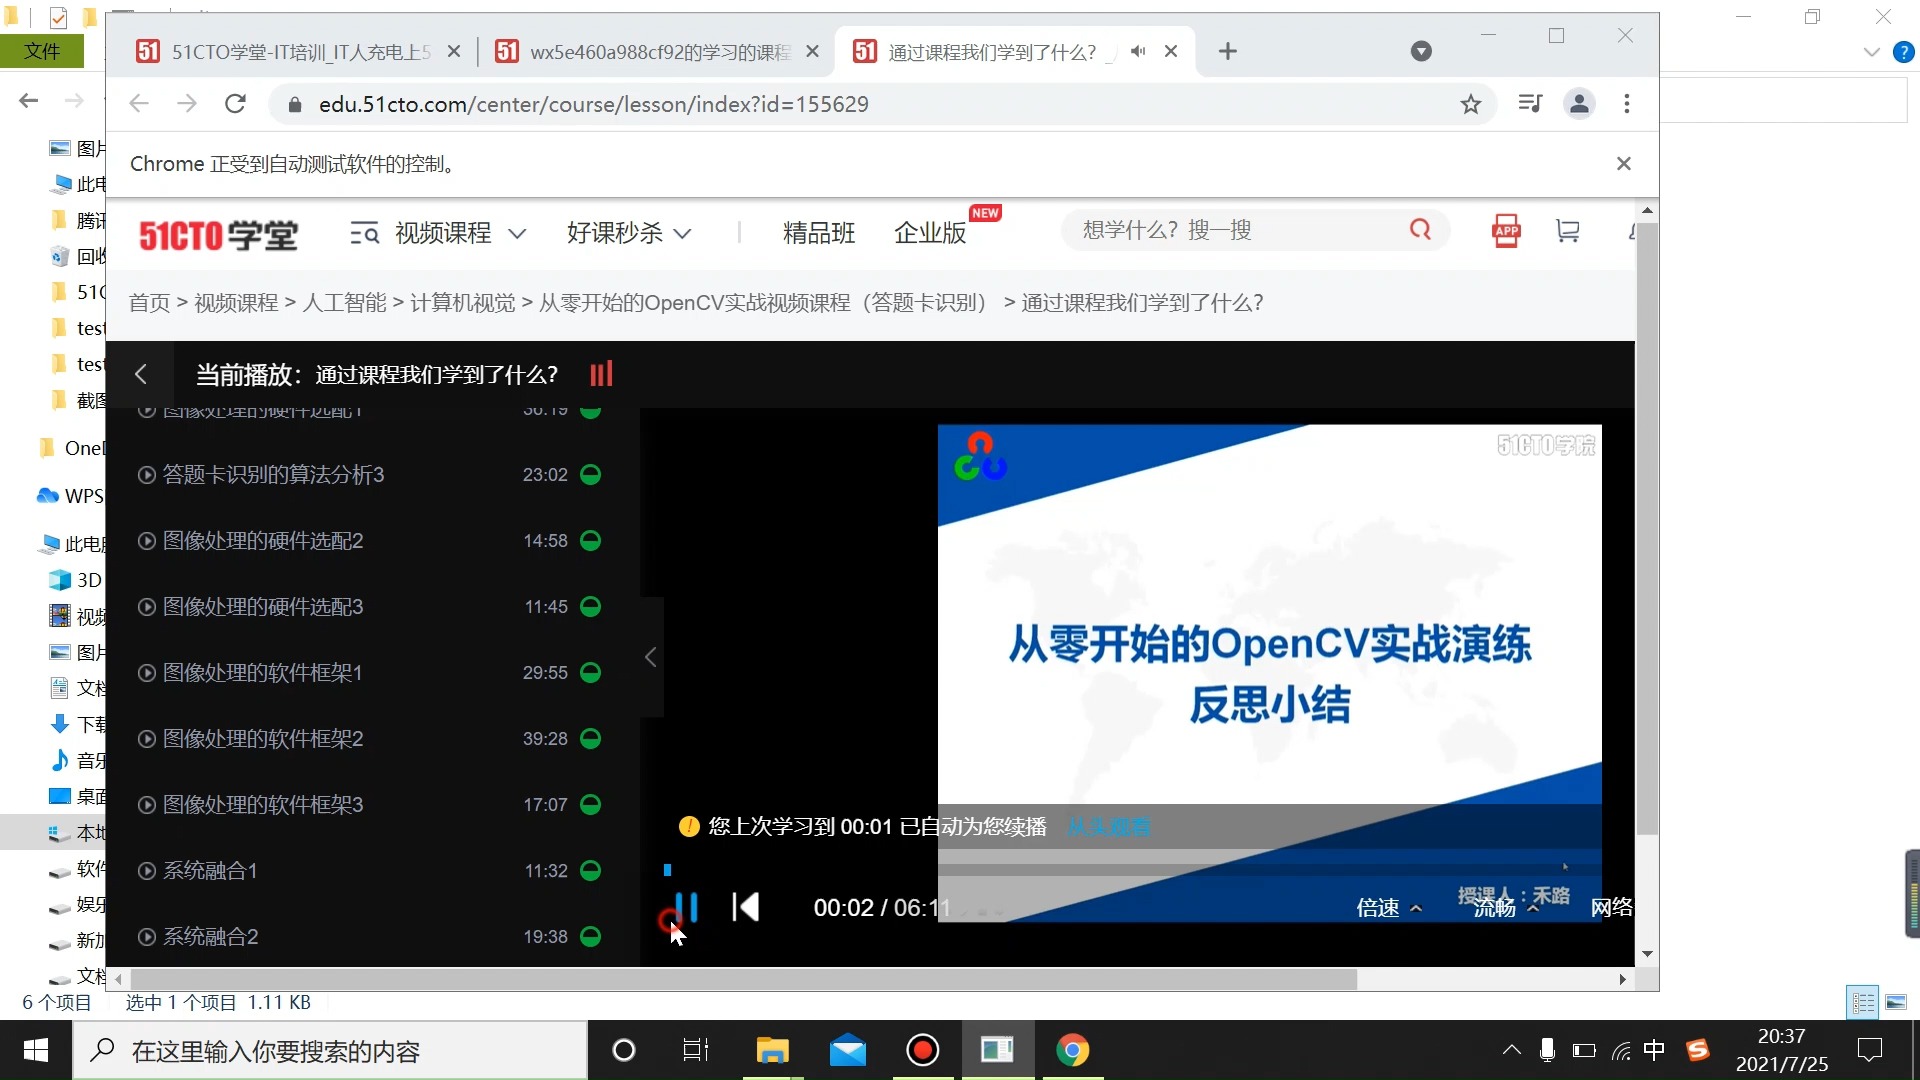This screenshot has height=1080, width=1920.
Task: Play lesson 图像处理的软件框架2
Action: 263,739
